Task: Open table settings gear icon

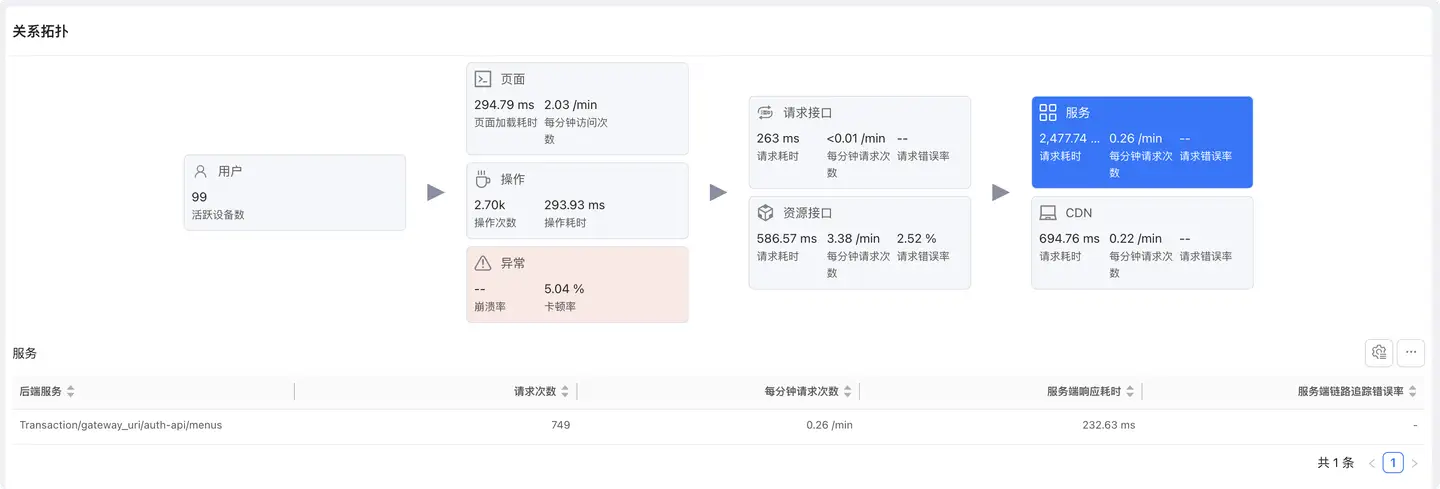Action: (x=1379, y=352)
